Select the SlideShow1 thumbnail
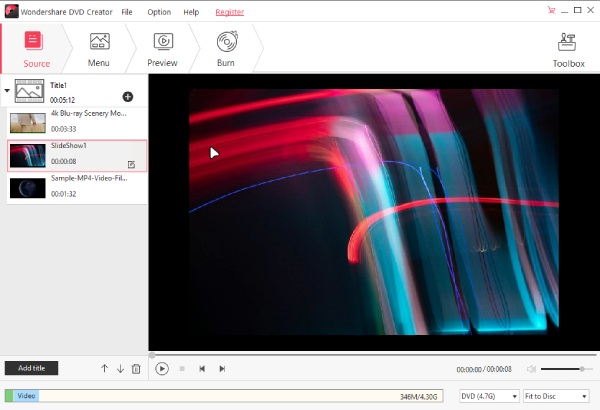 [x=28, y=155]
